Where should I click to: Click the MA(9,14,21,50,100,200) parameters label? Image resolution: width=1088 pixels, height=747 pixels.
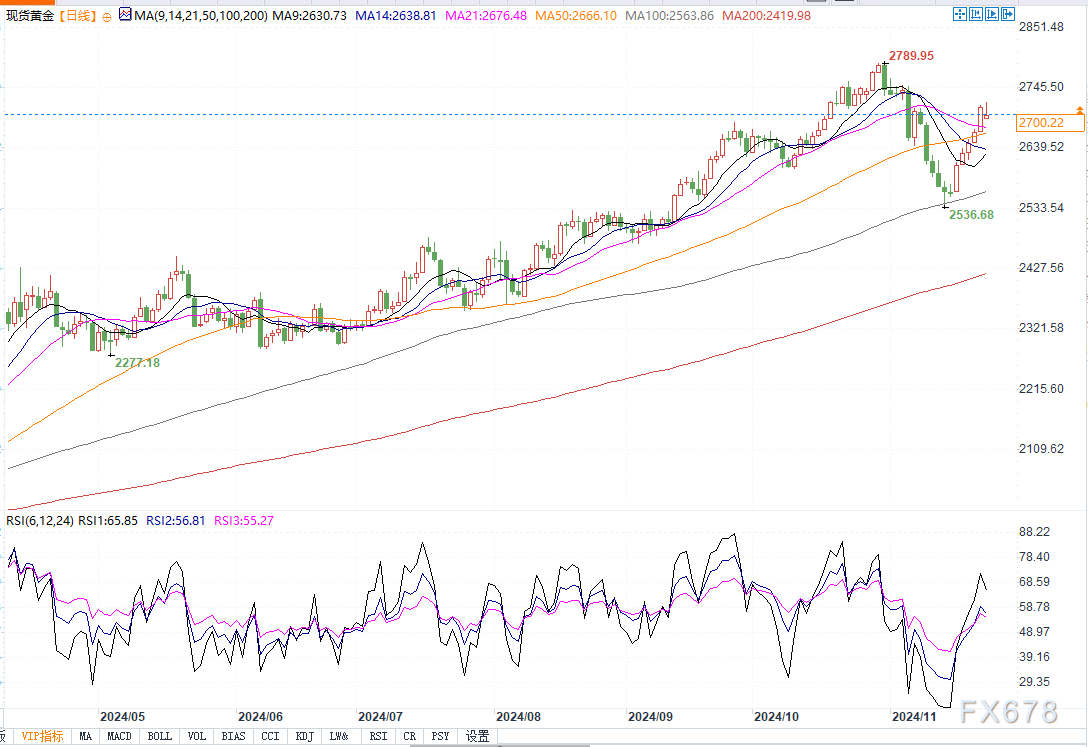198,16
